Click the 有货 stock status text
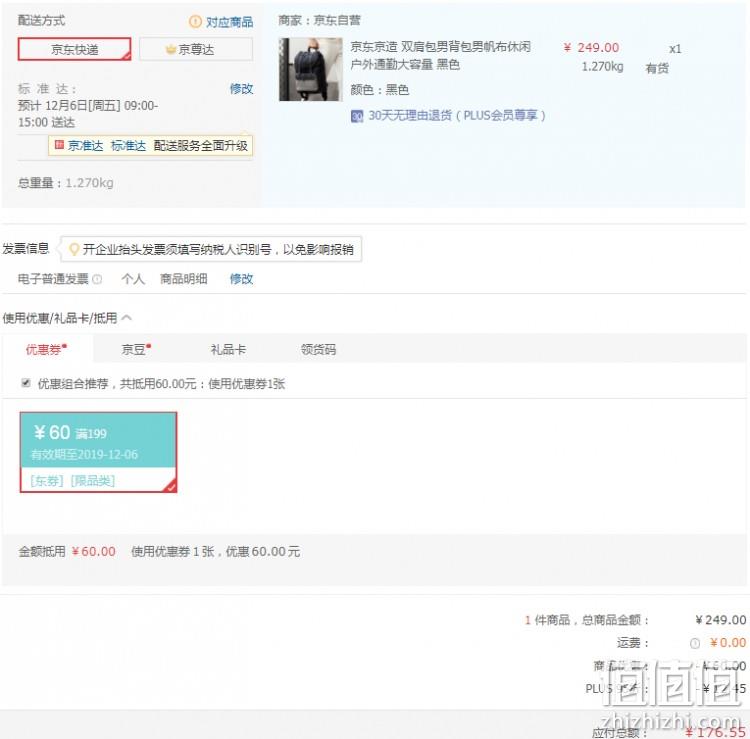Viewport: 750px width, 739px height. (x=657, y=68)
